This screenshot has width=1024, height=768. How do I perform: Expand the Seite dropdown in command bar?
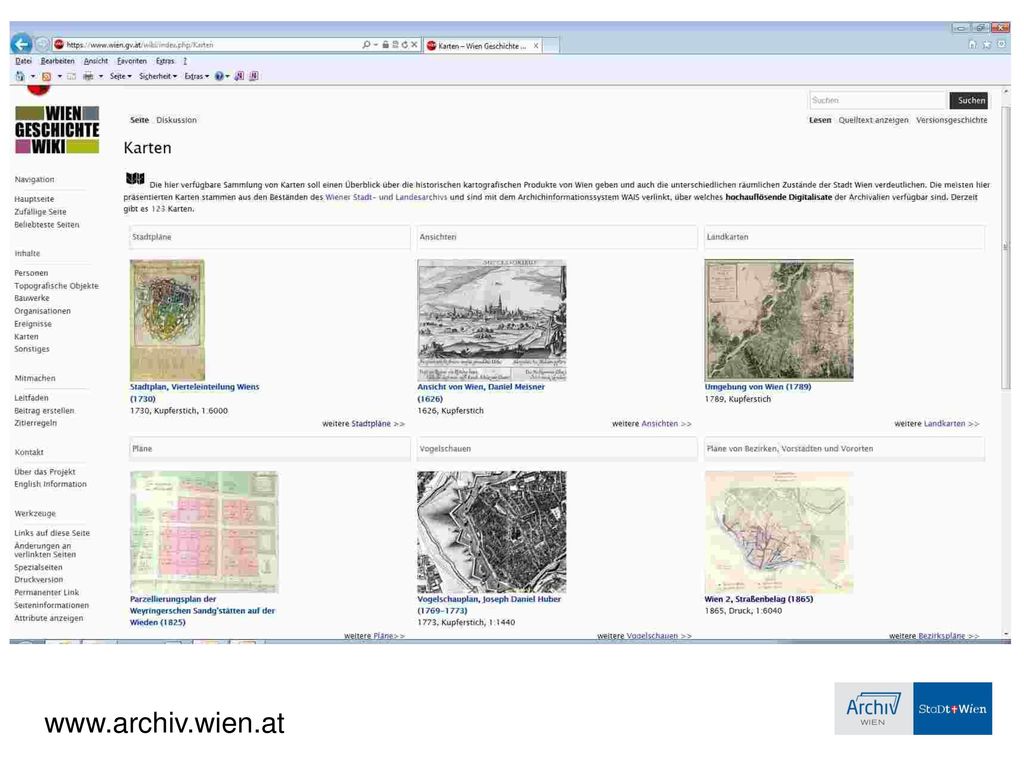[121, 76]
